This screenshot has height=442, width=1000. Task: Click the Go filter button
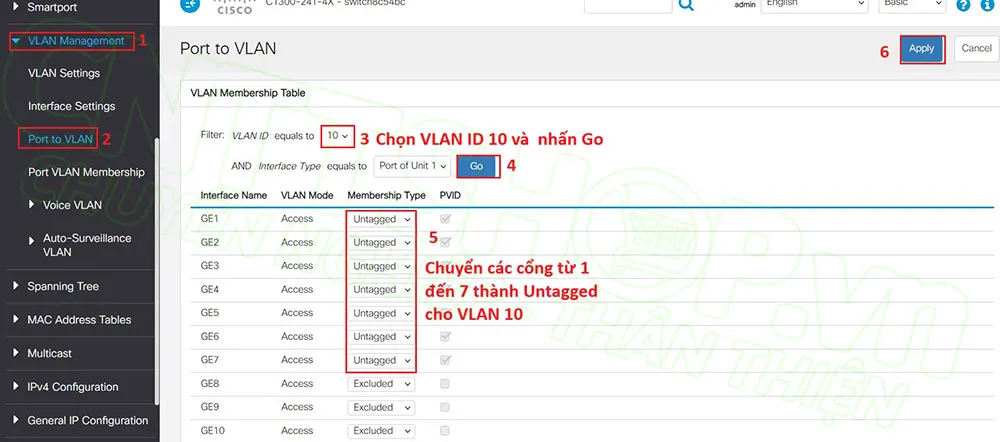(476, 166)
